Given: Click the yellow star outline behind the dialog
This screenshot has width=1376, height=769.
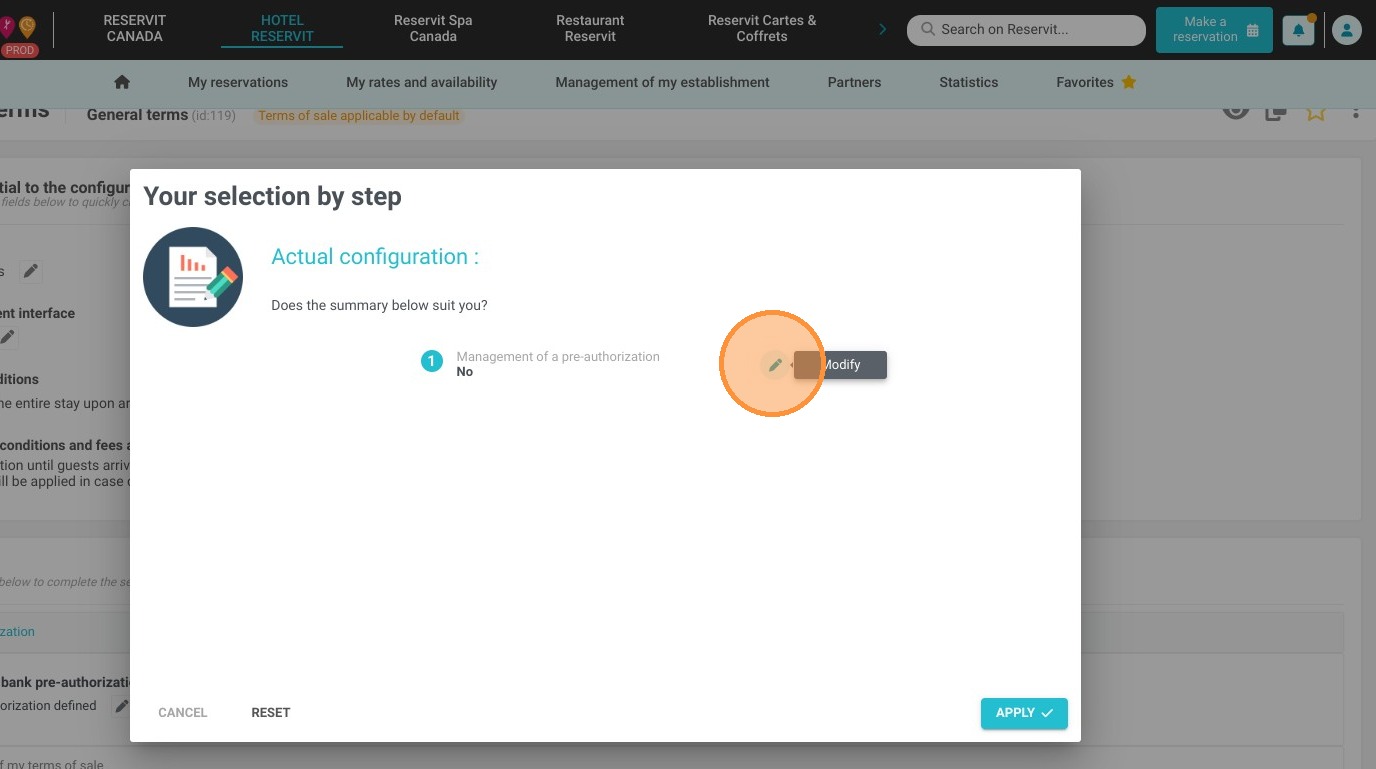Looking at the screenshot, I should (1316, 112).
